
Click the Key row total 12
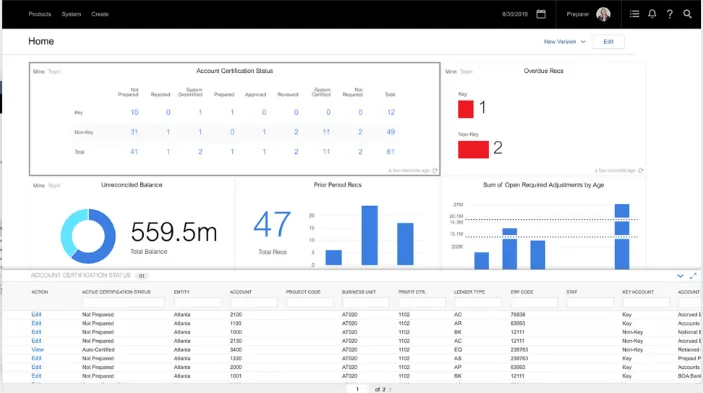point(391,112)
